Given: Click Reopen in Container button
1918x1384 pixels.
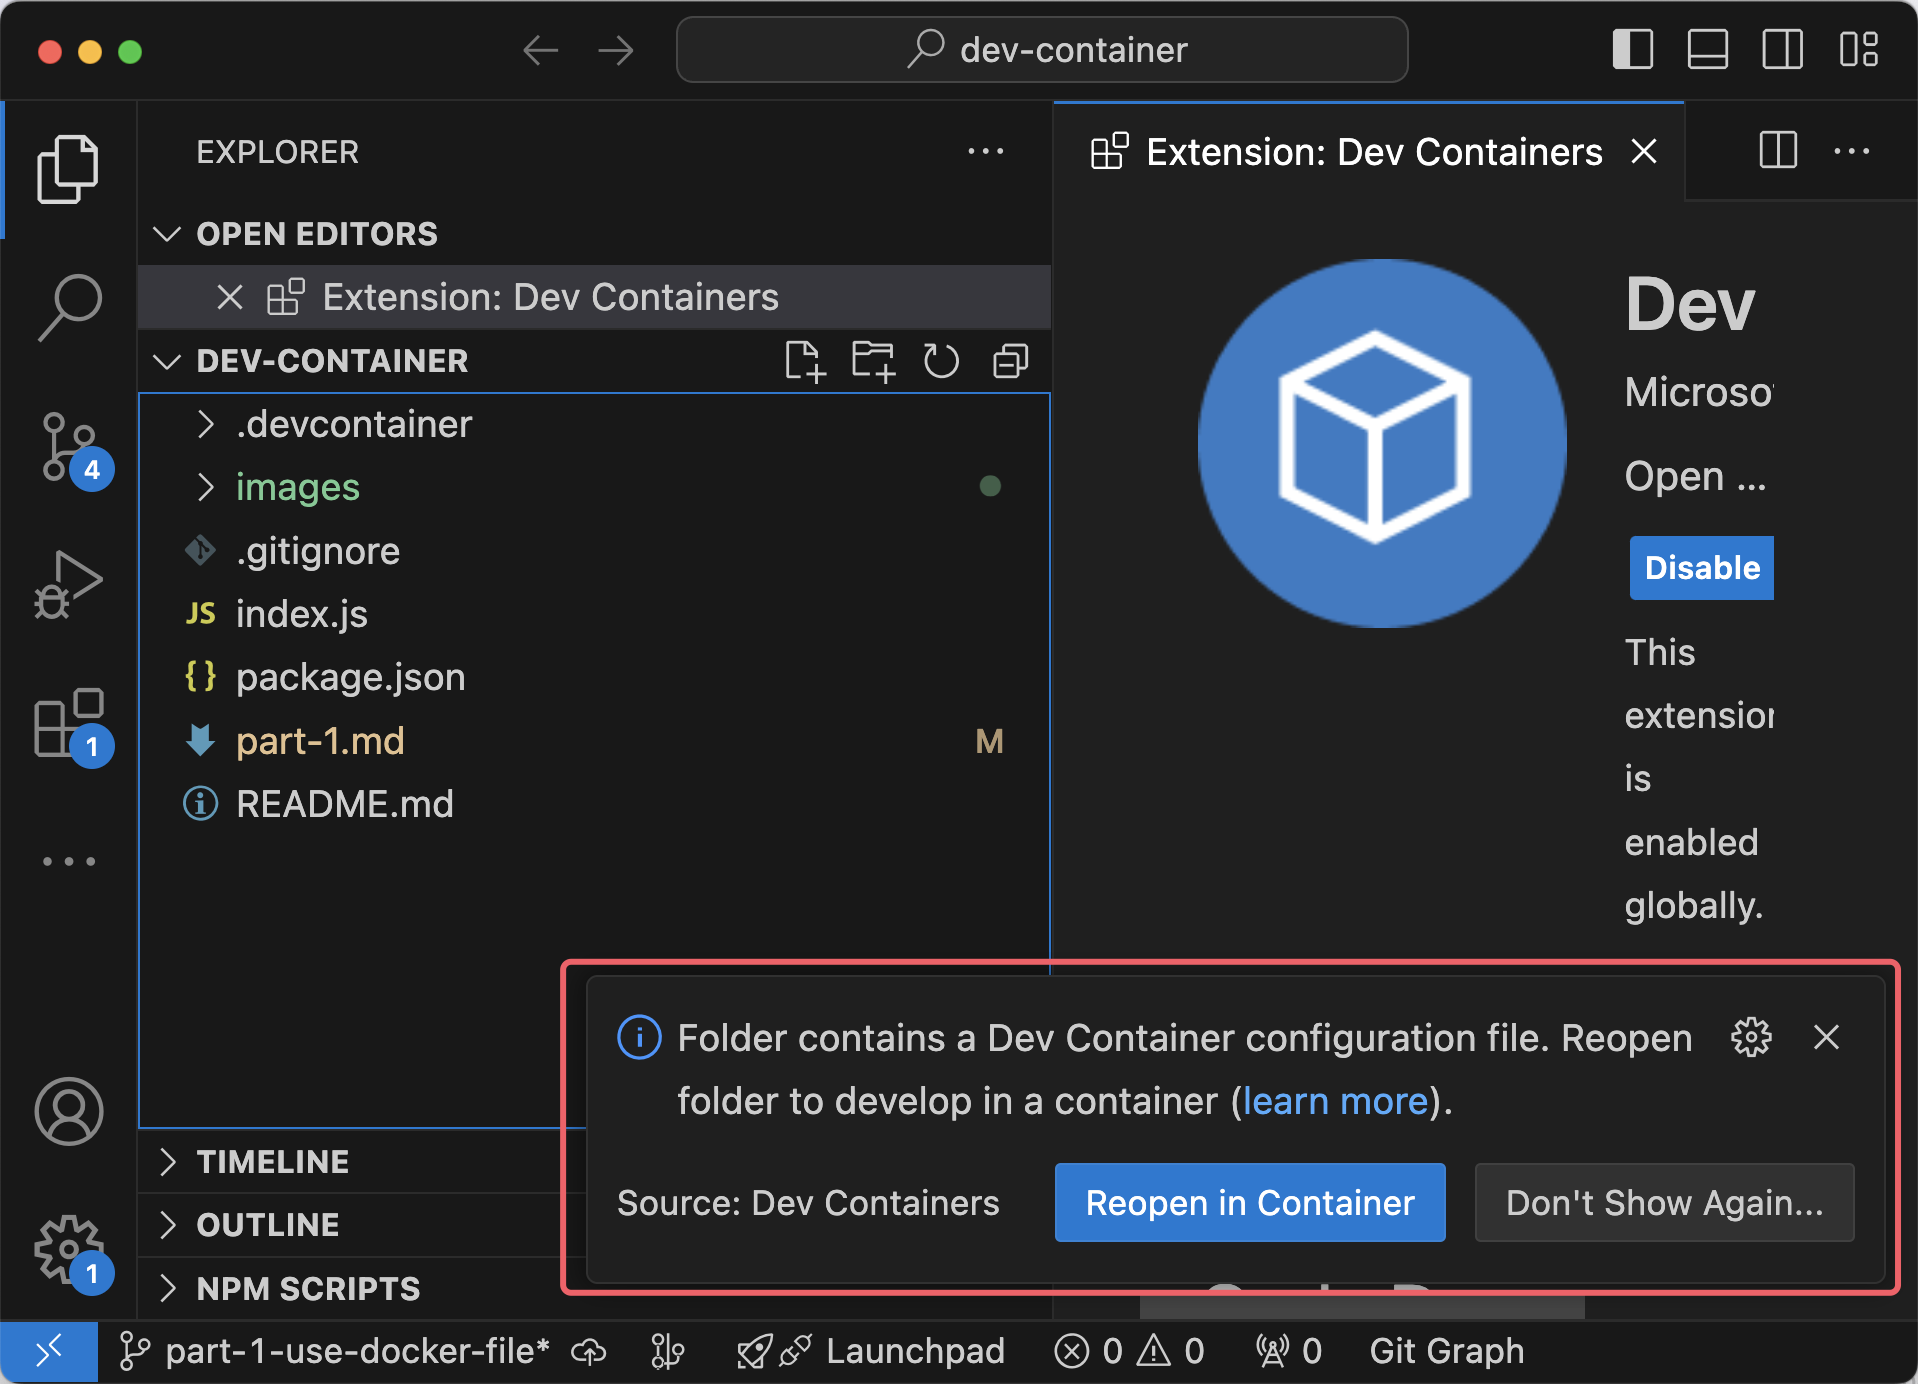Looking at the screenshot, I should [x=1249, y=1203].
